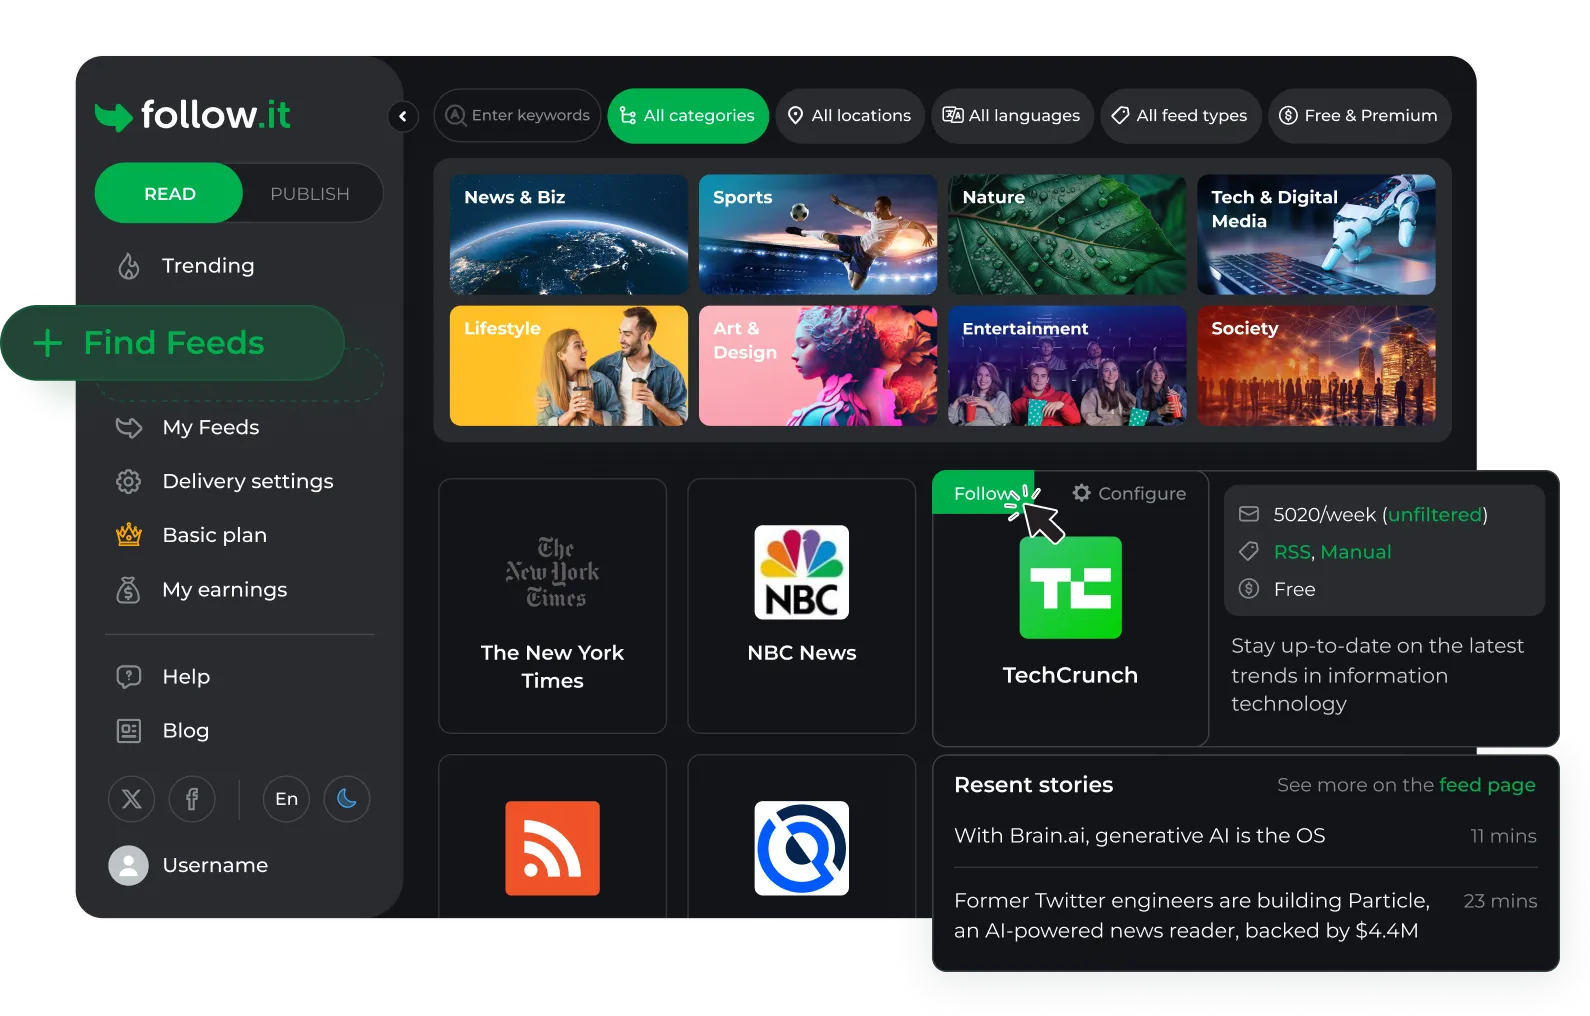Open the blue Q feed logo
This screenshot has width=1590, height=1016.
[x=801, y=848]
